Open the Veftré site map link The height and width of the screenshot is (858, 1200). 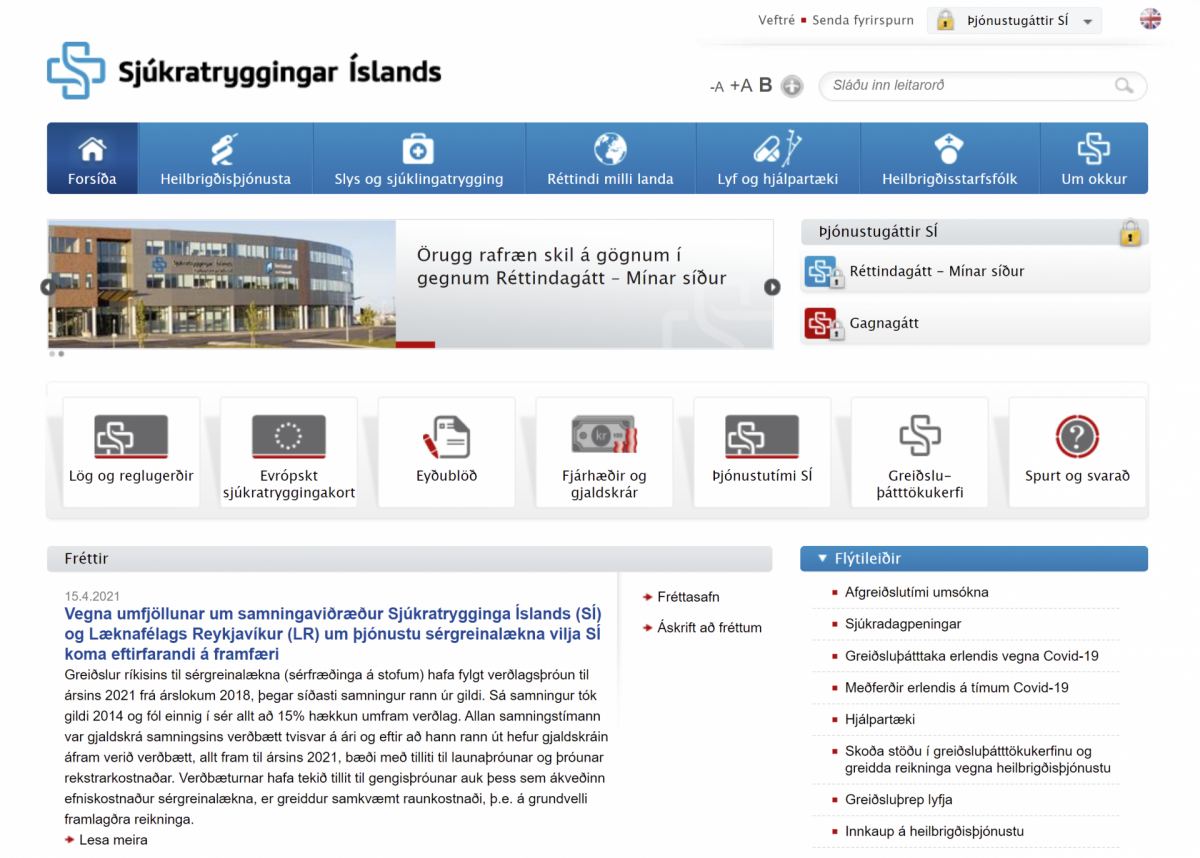tap(777, 20)
